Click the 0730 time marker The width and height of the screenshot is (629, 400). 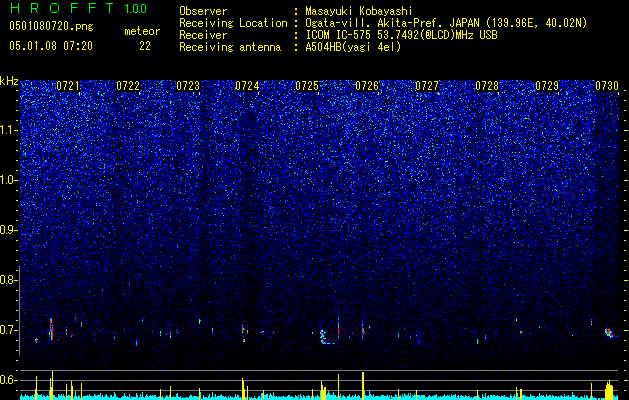point(607,86)
